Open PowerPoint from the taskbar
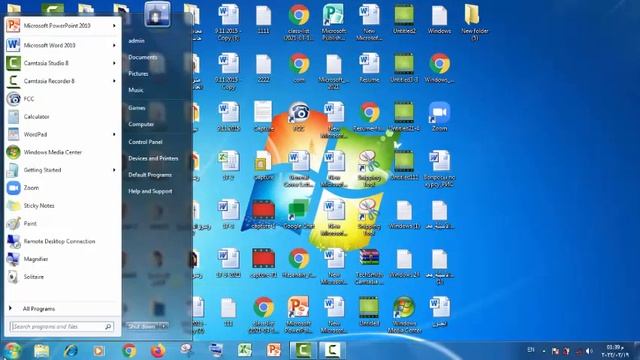The width and height of the screenshot is (640, 360). click(273, 350)
